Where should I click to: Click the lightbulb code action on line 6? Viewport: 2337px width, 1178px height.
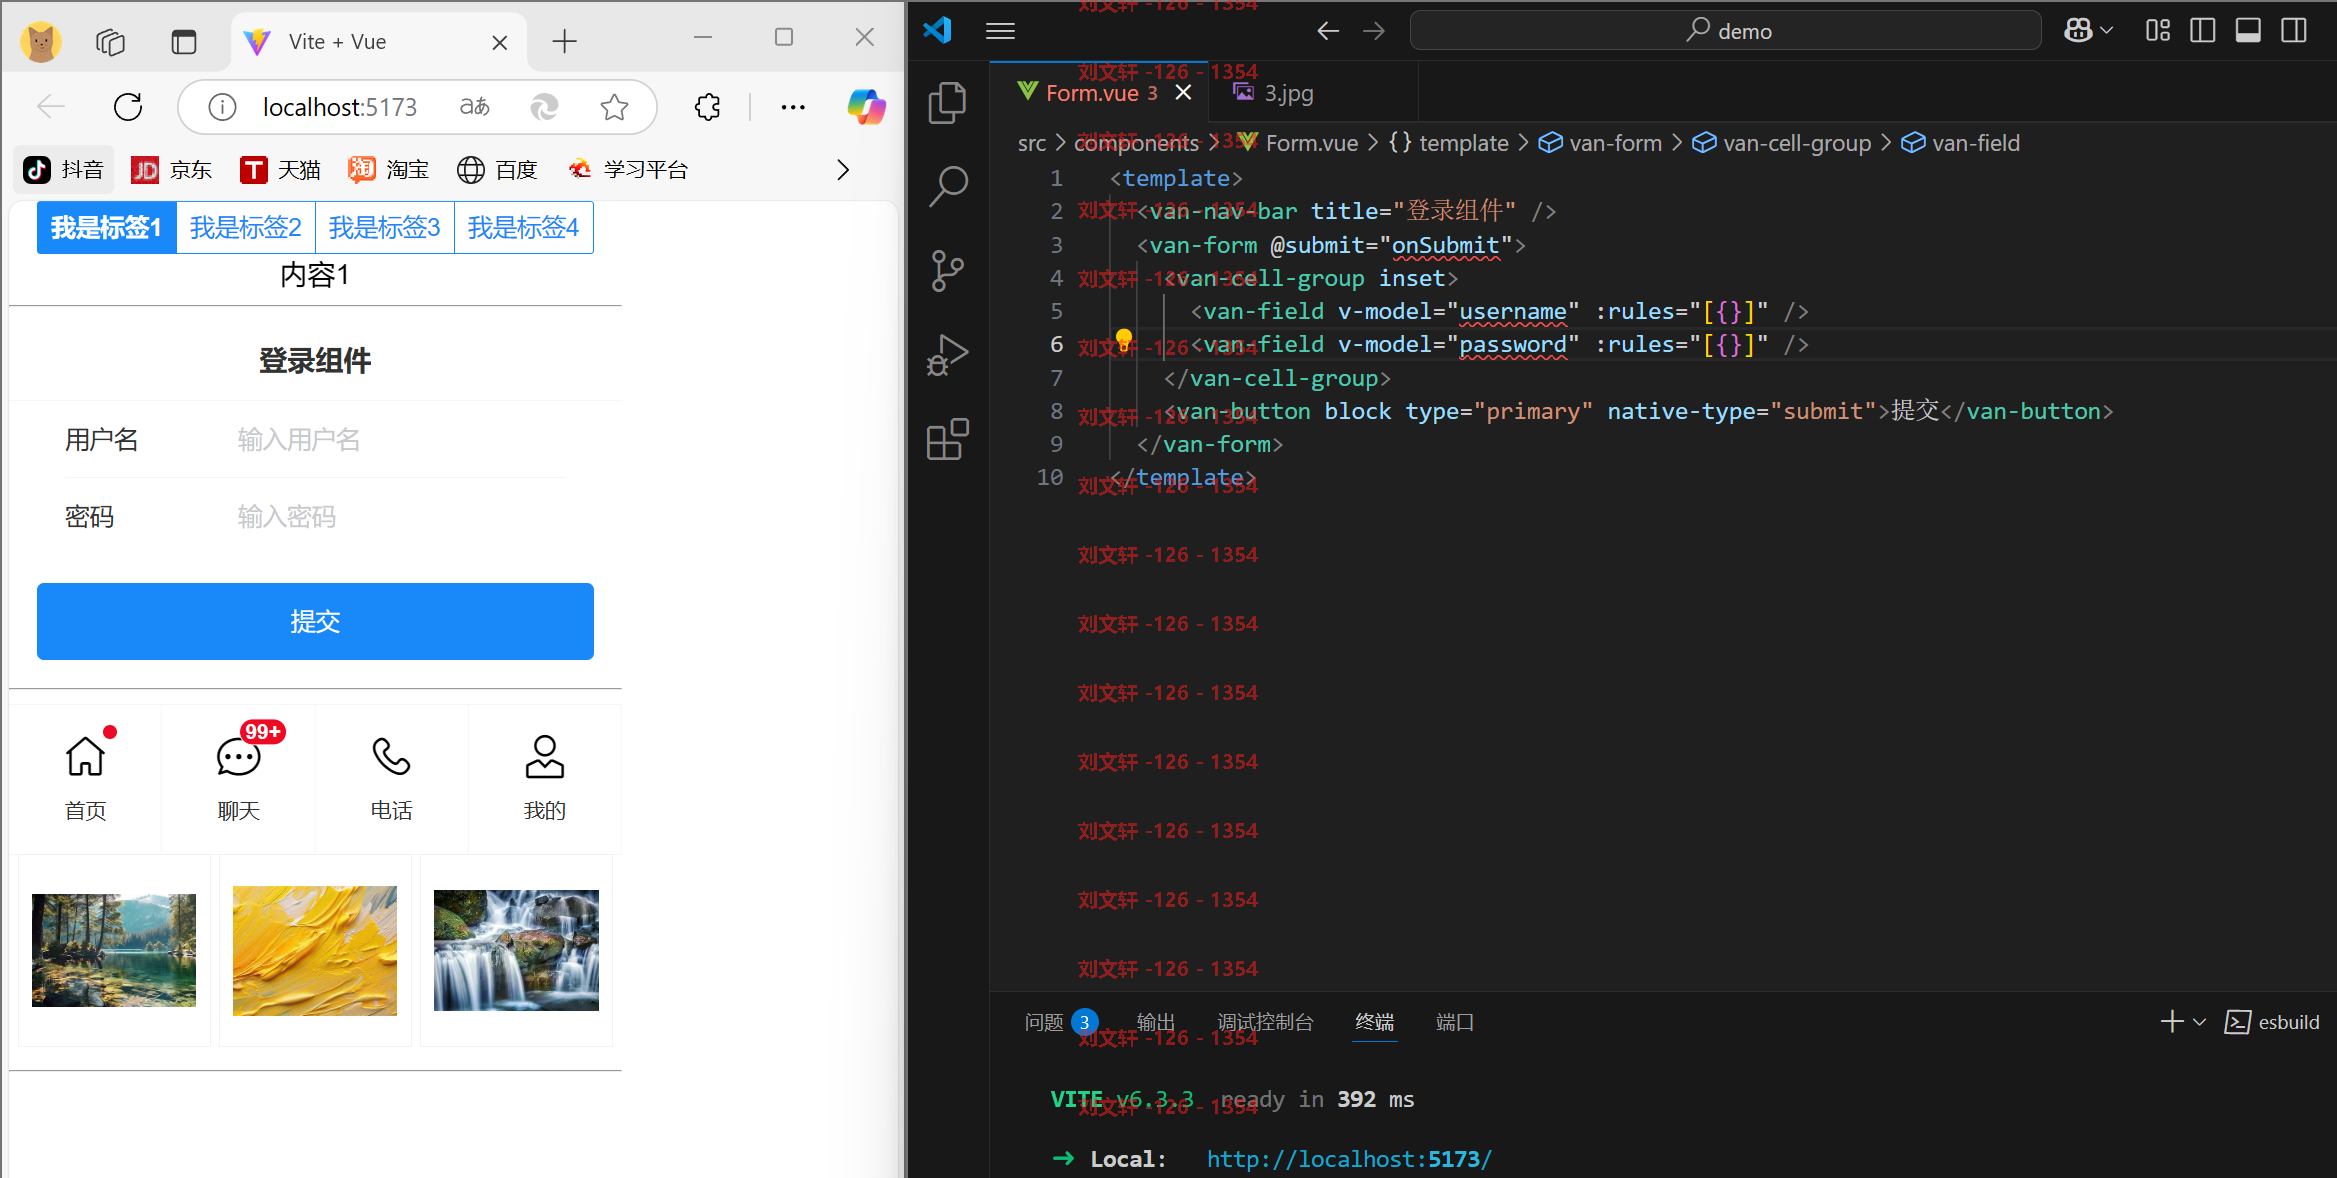coord(1124,339)
